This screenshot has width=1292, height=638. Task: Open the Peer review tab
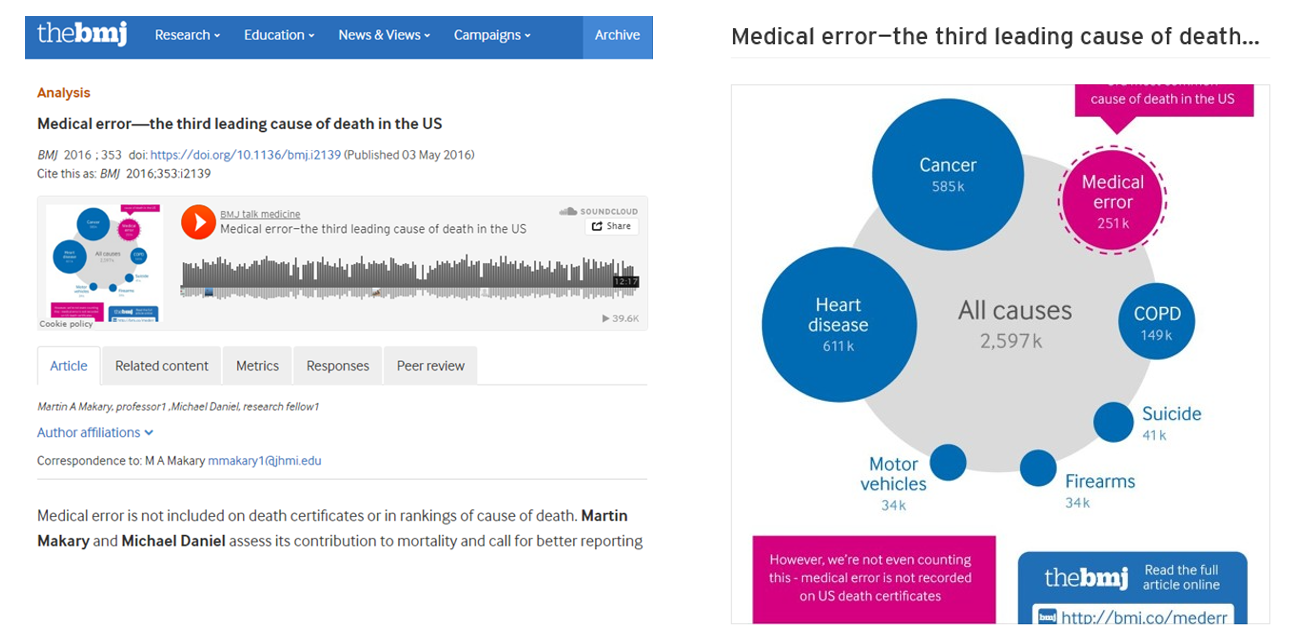coord(431,366)
